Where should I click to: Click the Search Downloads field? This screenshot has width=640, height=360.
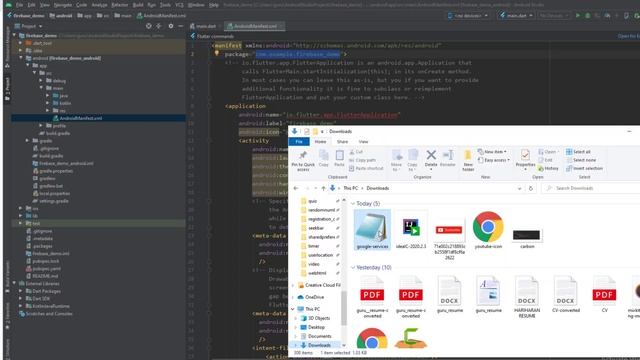tap(592, 188)
